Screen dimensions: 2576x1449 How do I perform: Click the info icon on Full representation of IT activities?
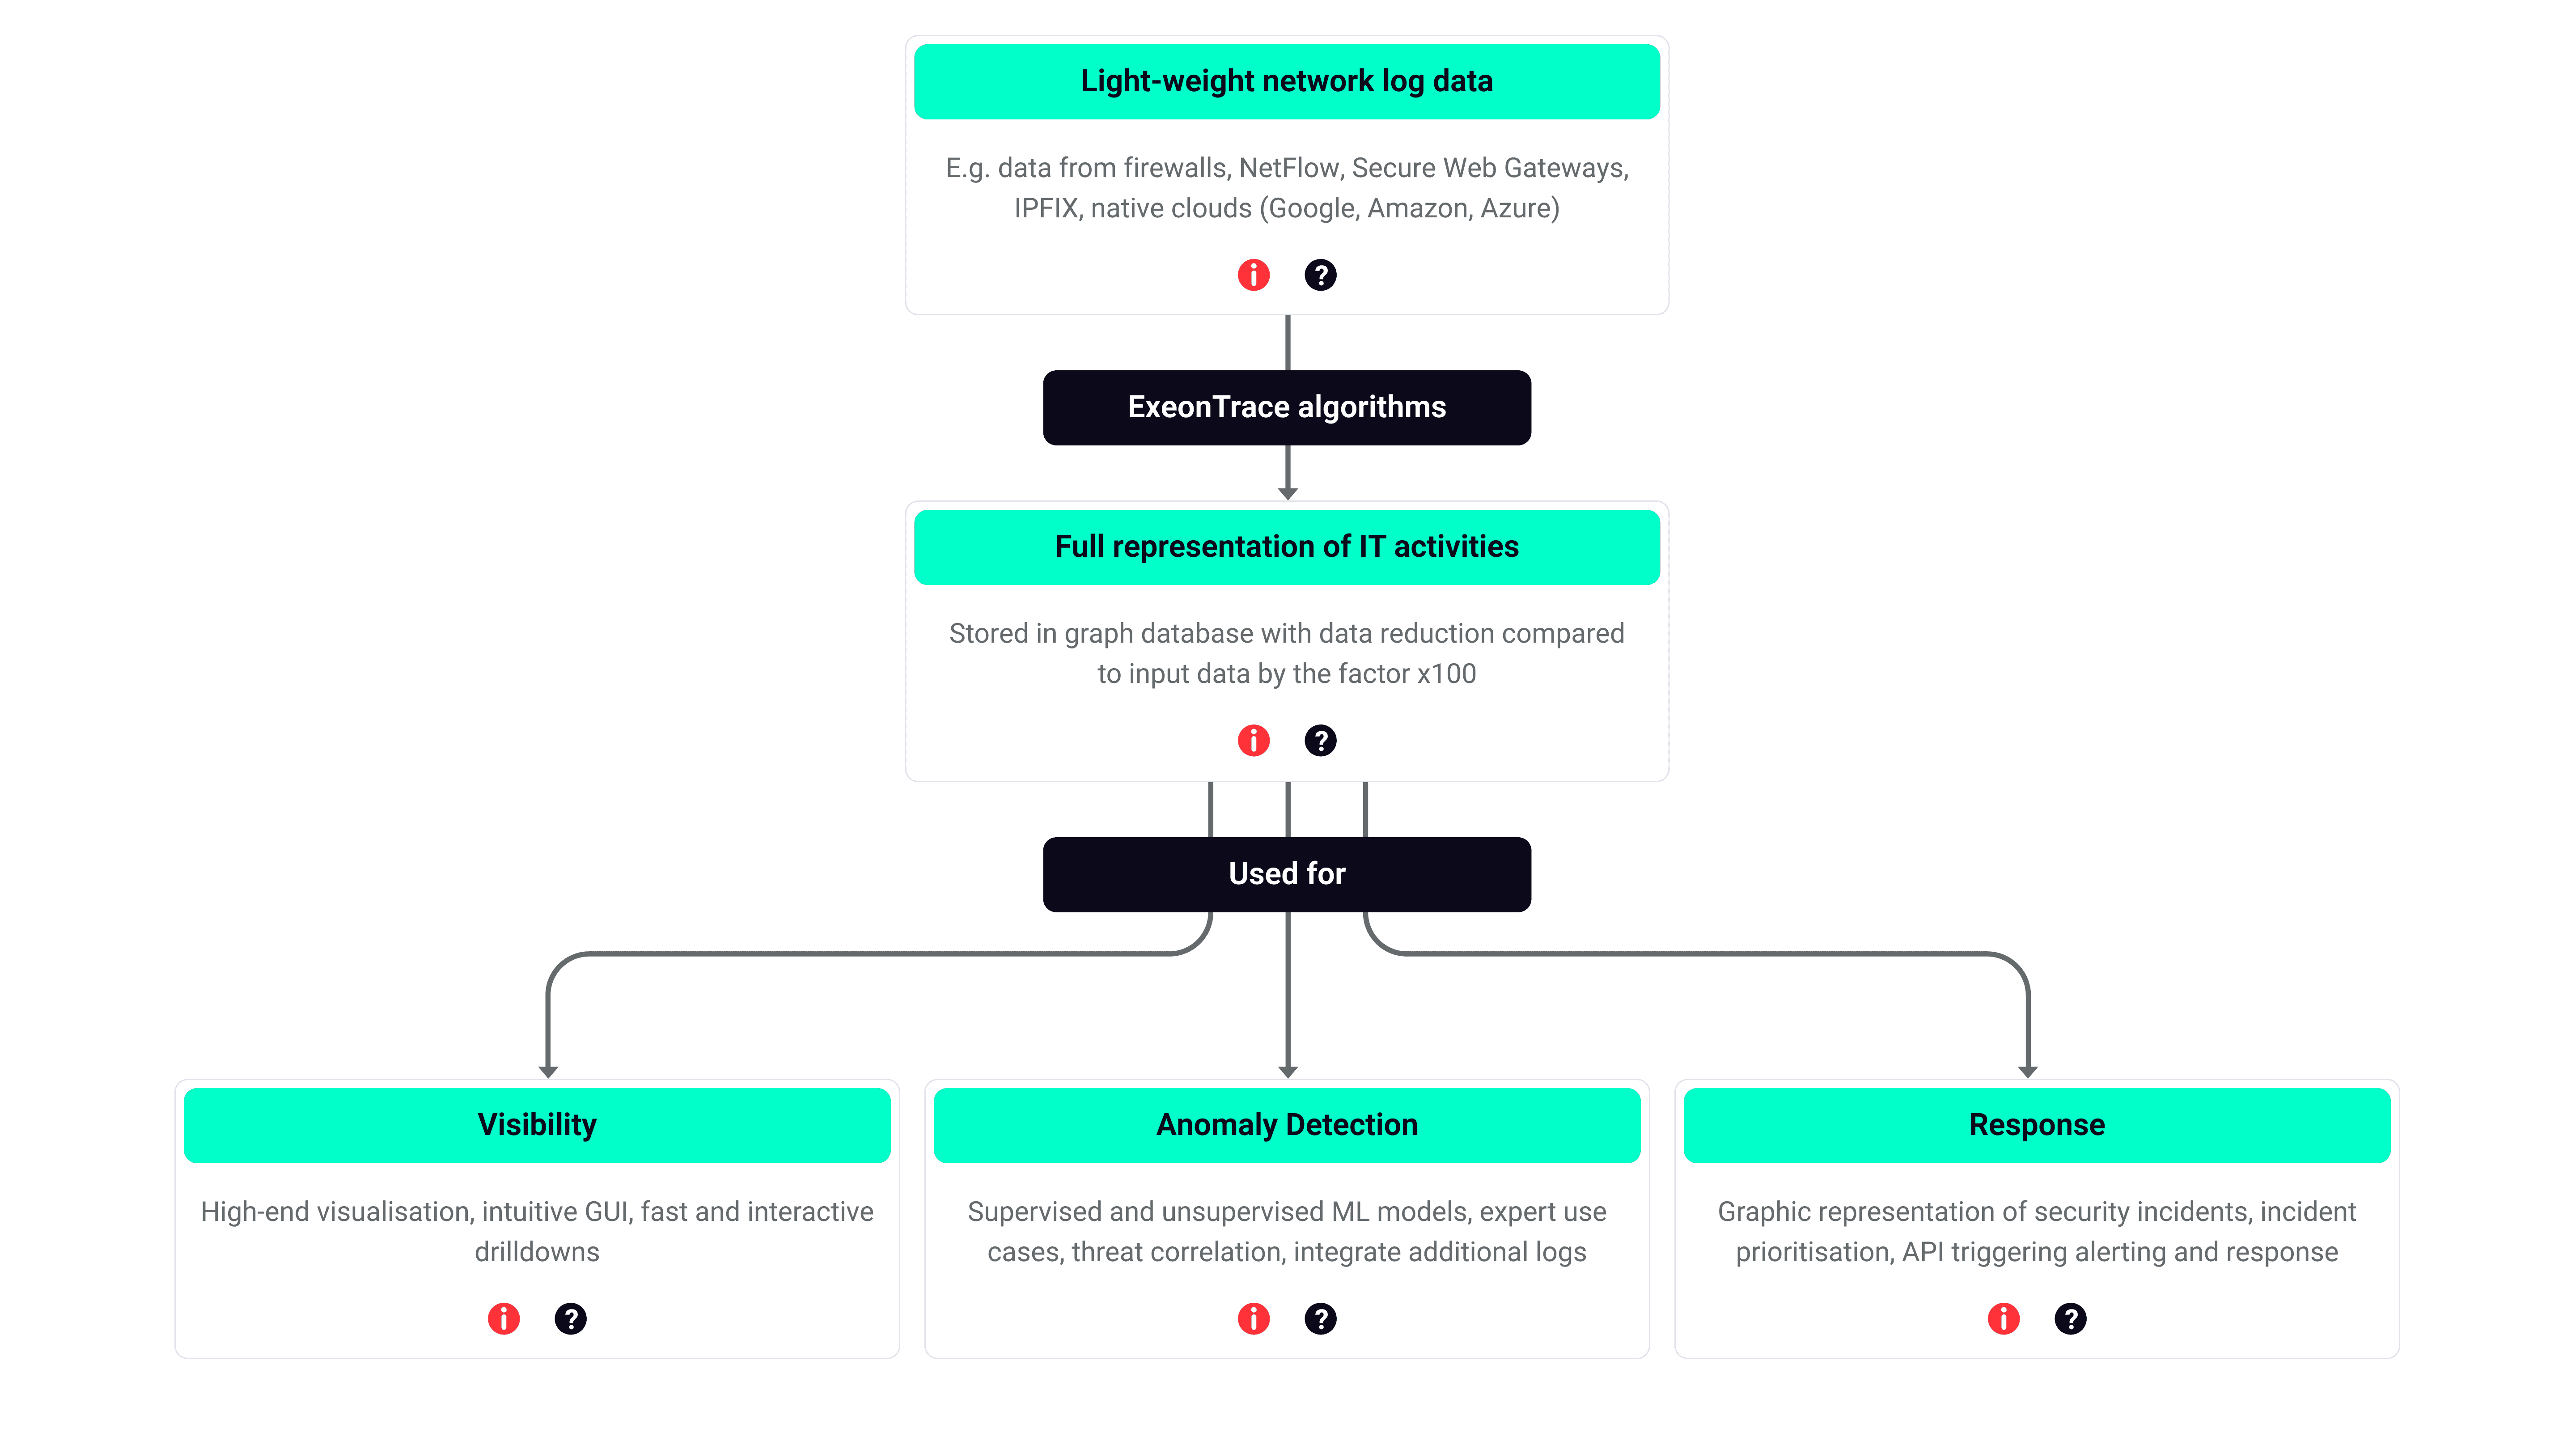pos(1253,740)
